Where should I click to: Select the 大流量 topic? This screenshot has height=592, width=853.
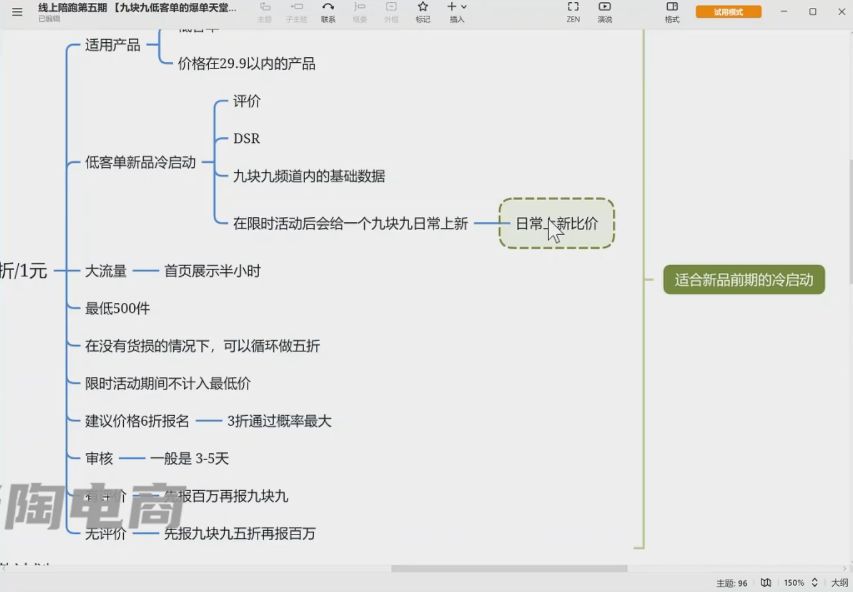(x=106, y=271)
